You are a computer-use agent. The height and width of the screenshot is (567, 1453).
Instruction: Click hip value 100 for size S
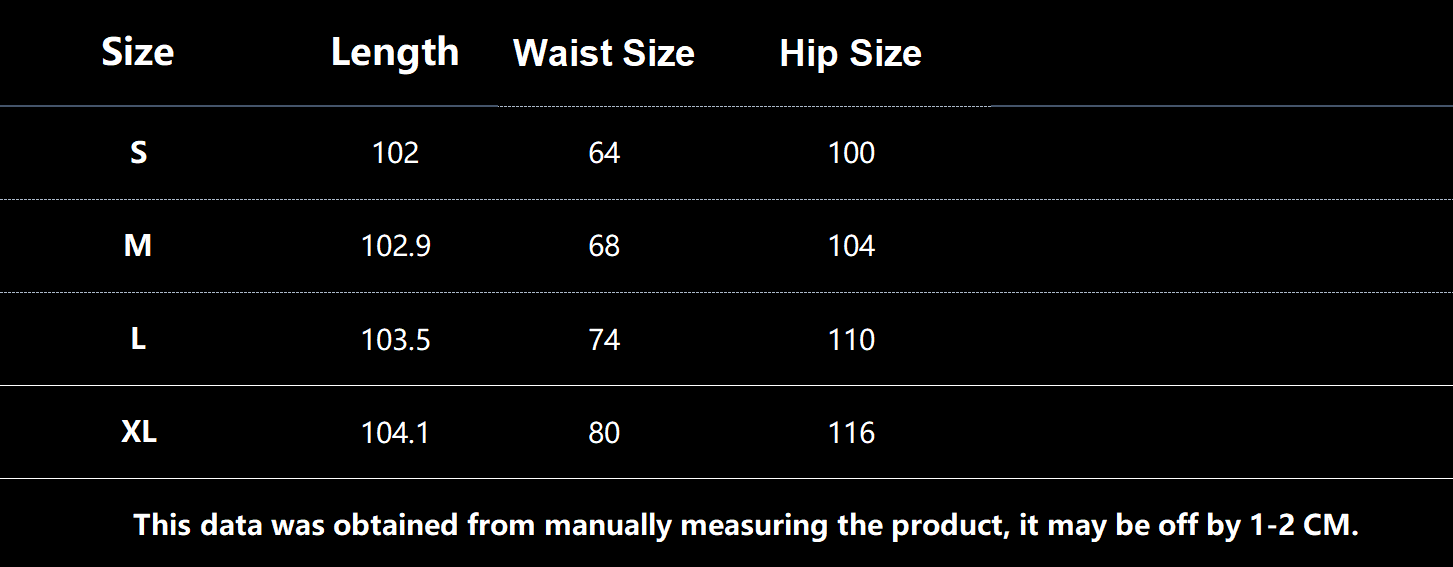click(x=851, y=153)
